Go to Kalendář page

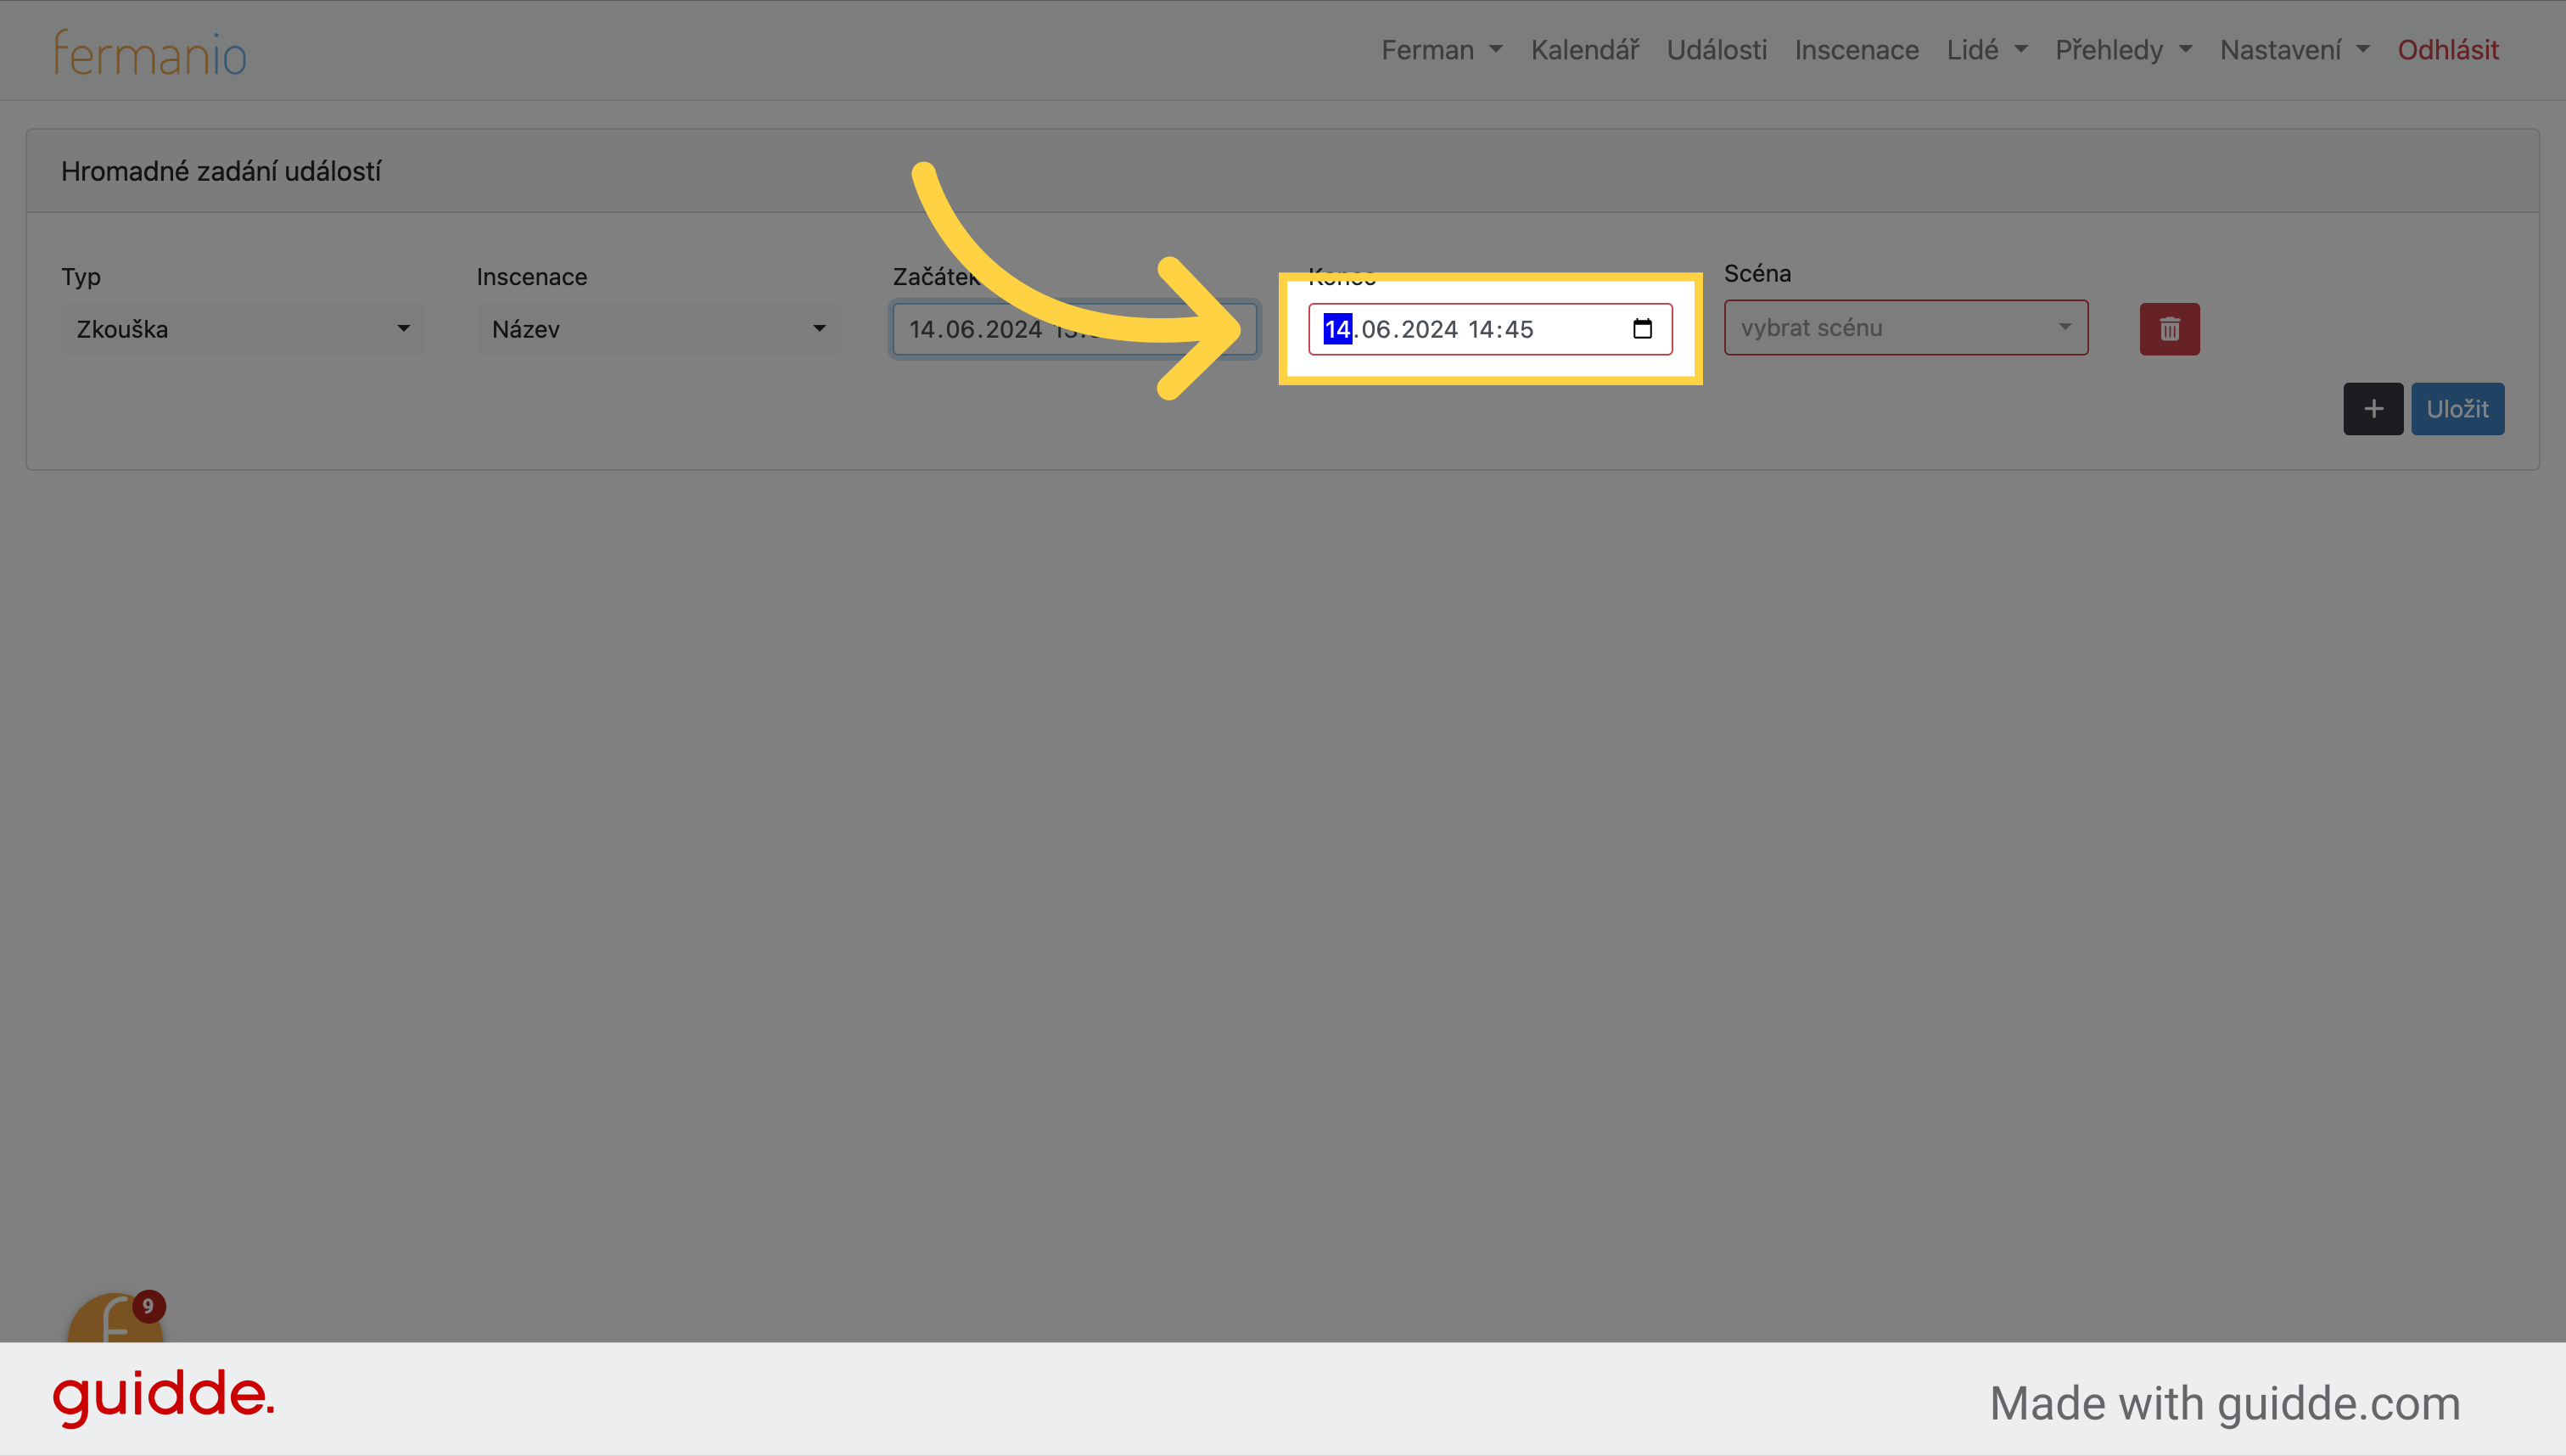coord(1585,50)
